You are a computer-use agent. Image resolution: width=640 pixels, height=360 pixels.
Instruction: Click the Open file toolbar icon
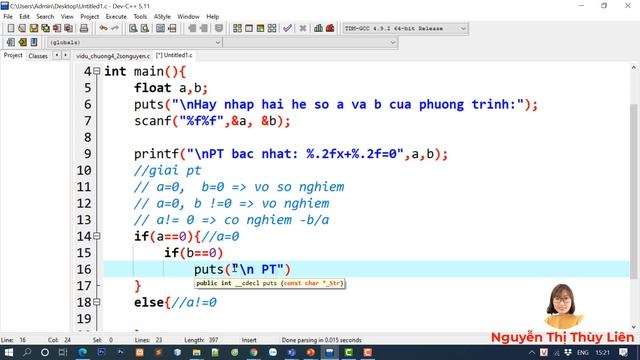[22, 28]
